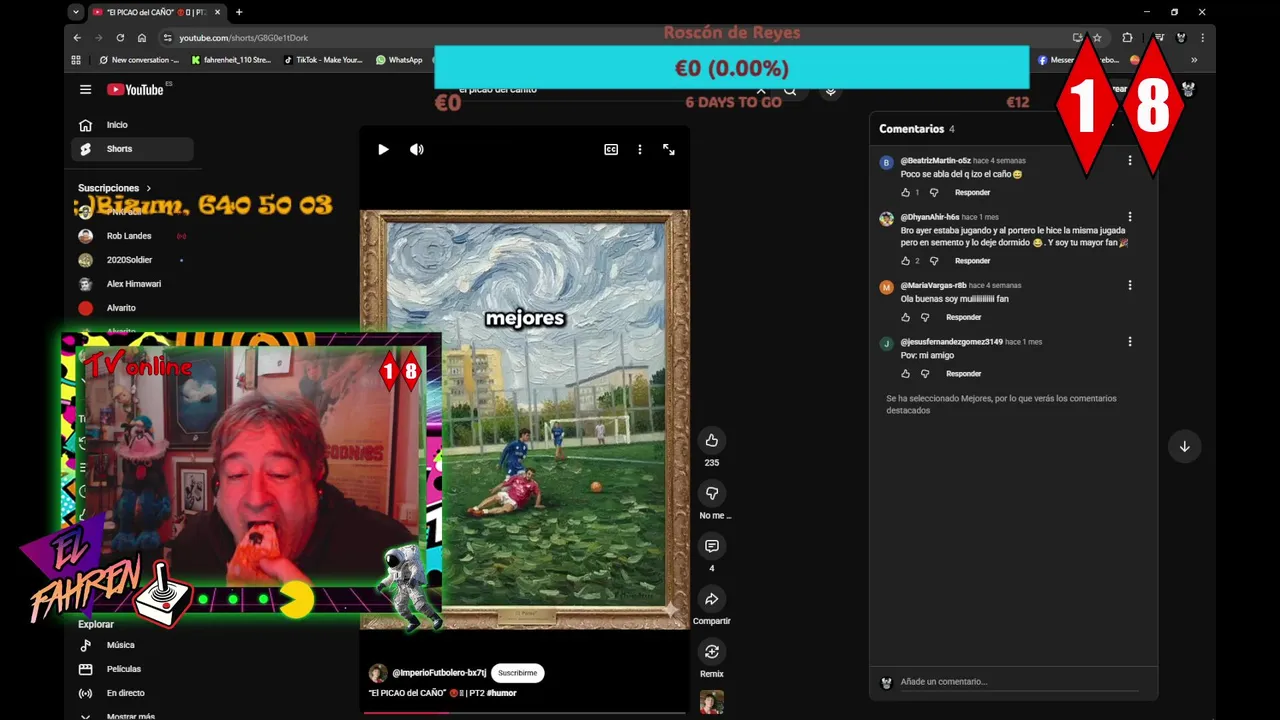
Task: Select Shorts in the YouTube sidebar
Action: pyautogui.click(x=132, y=149)
